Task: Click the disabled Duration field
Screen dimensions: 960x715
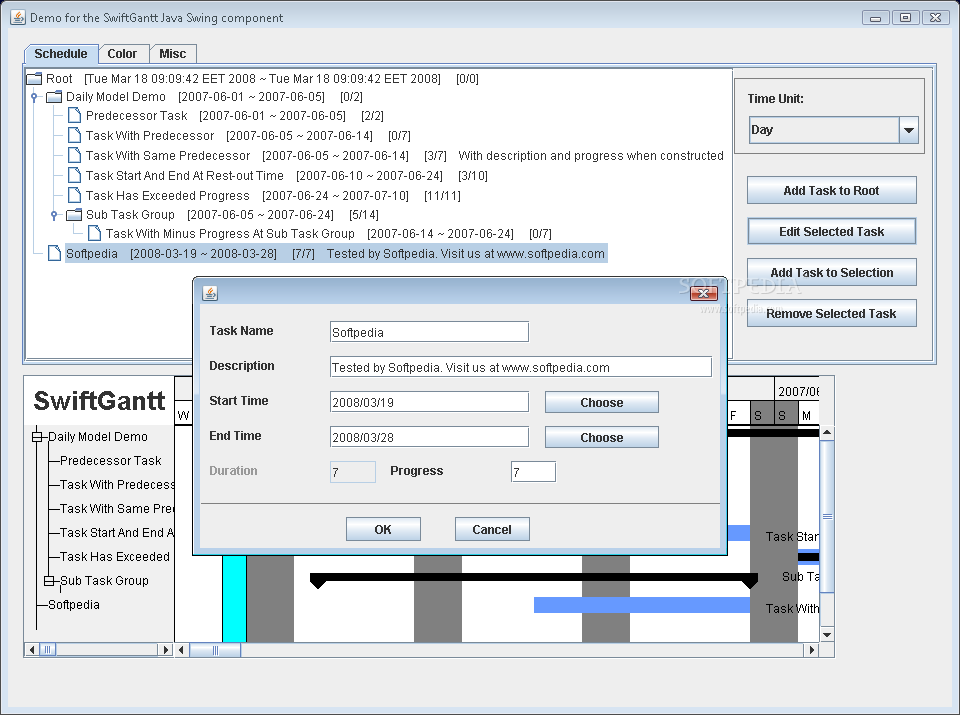Action: pos(353,471)
